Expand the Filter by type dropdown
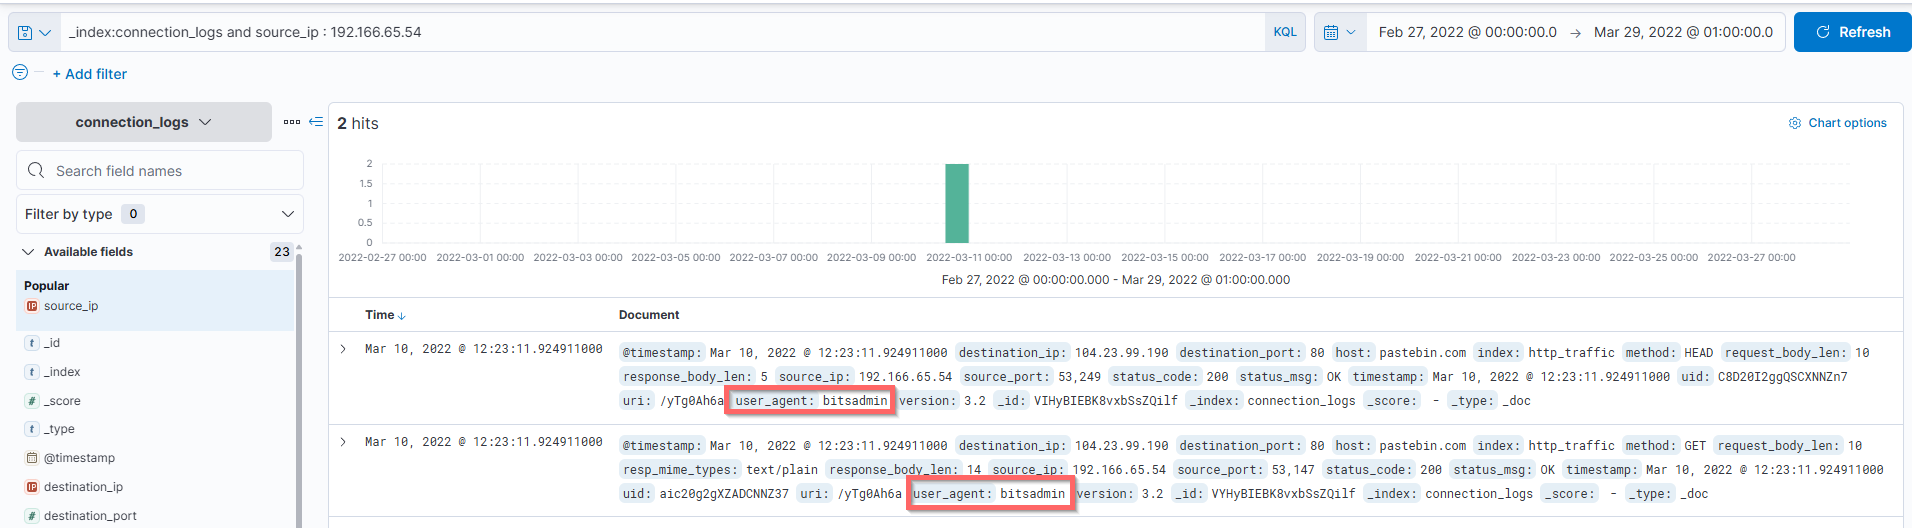Viewport: 1912px width, 528px height. [x=160, y=214]
